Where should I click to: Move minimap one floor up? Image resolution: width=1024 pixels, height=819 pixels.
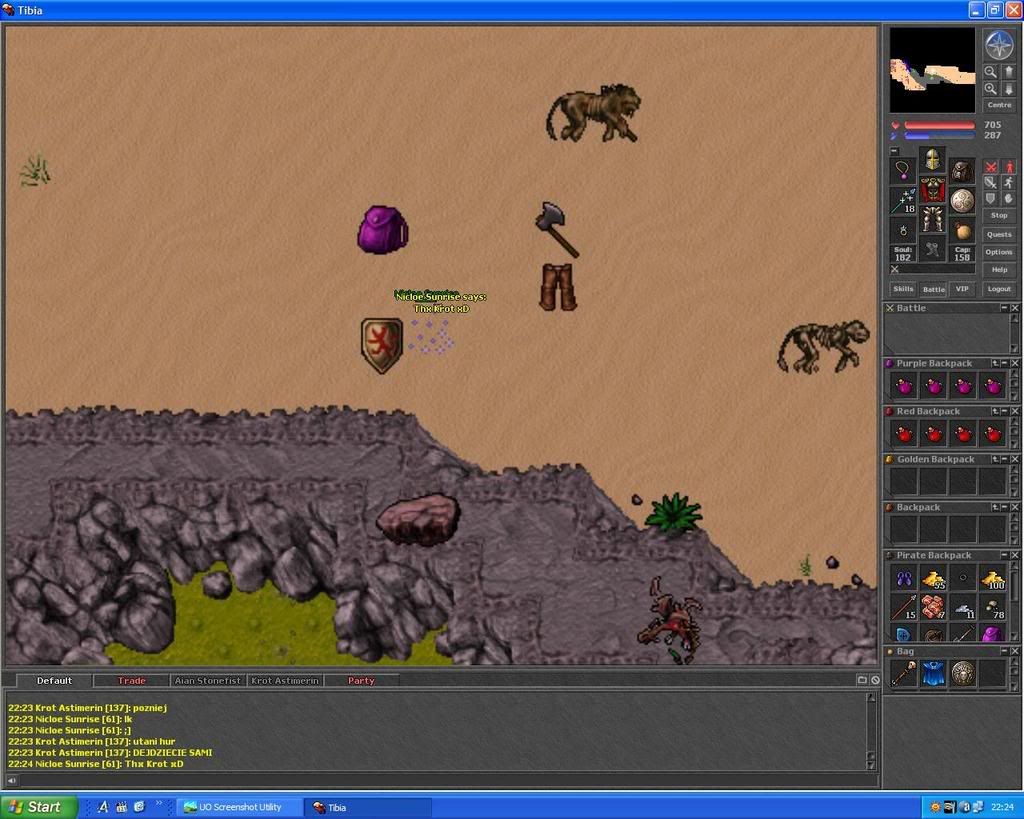click(x=1009, y=72)
